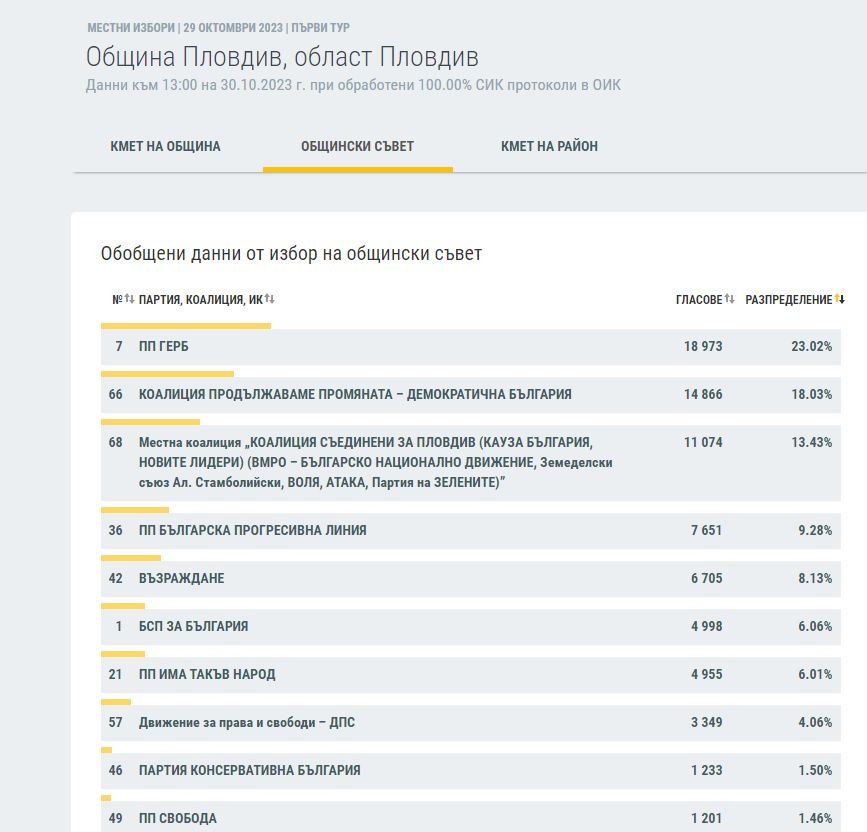Click ballot number 42
This screenshot has width=867, height=832.
click(116, 579)
